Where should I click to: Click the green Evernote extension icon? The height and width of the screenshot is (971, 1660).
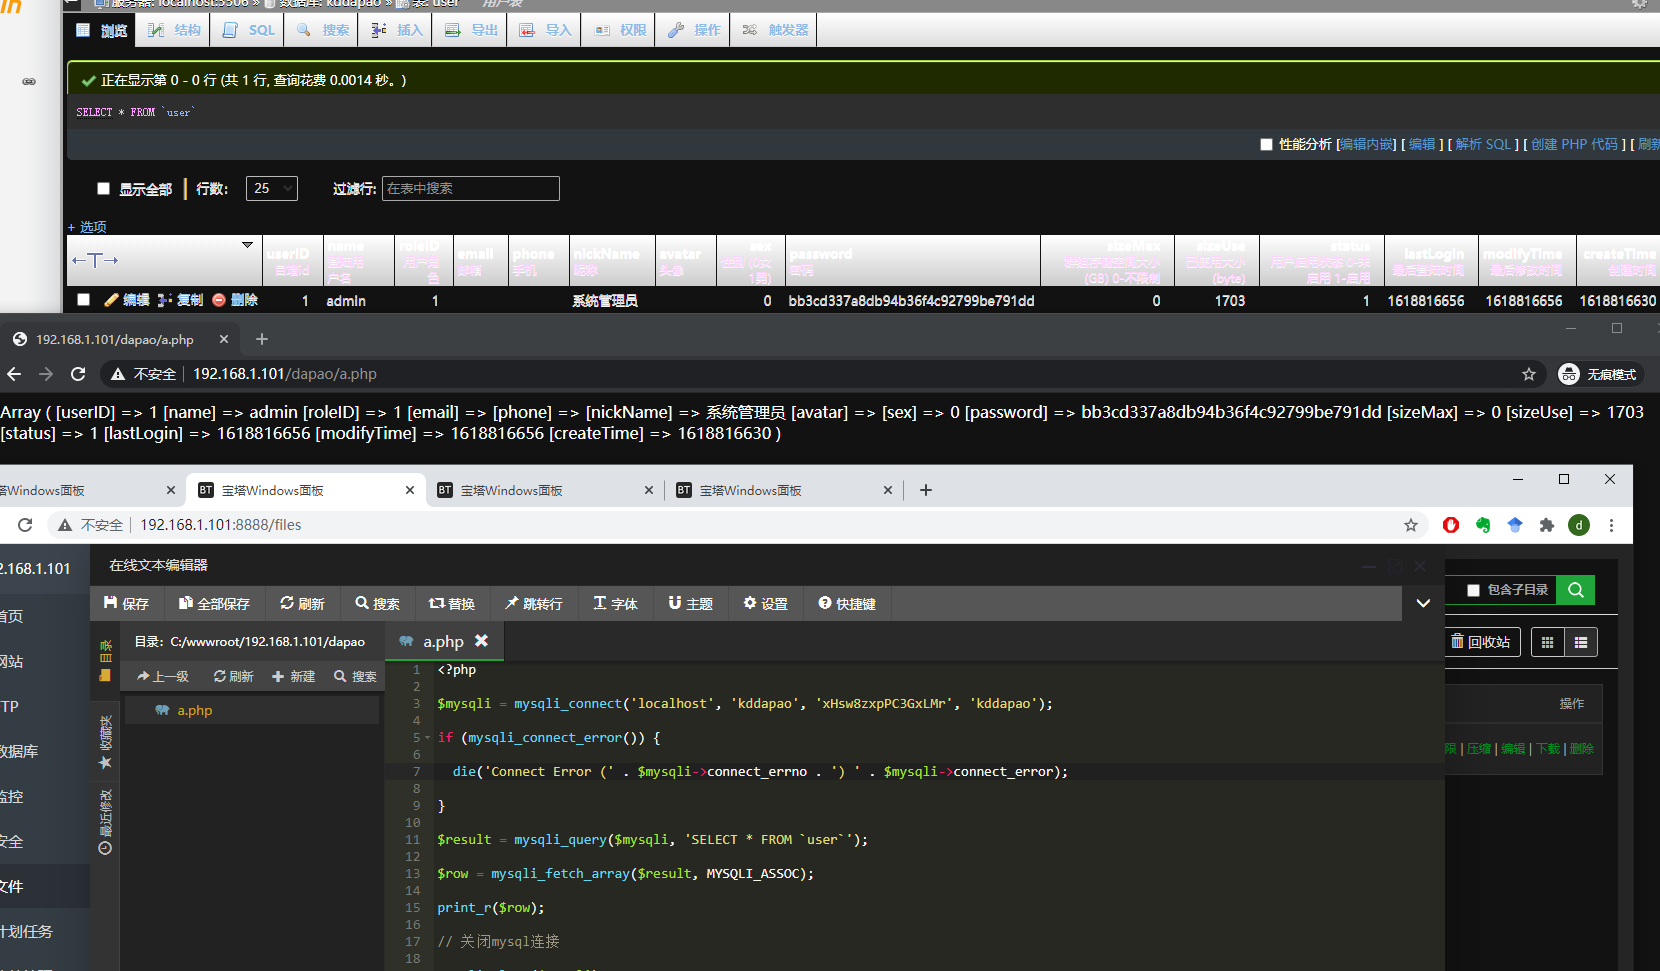(1483, 525)
